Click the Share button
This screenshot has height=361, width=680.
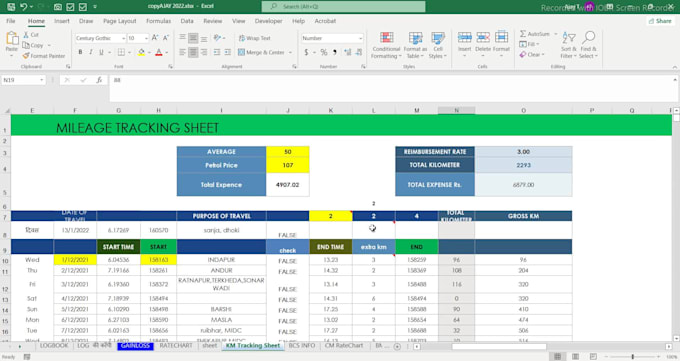click(660, 21)
